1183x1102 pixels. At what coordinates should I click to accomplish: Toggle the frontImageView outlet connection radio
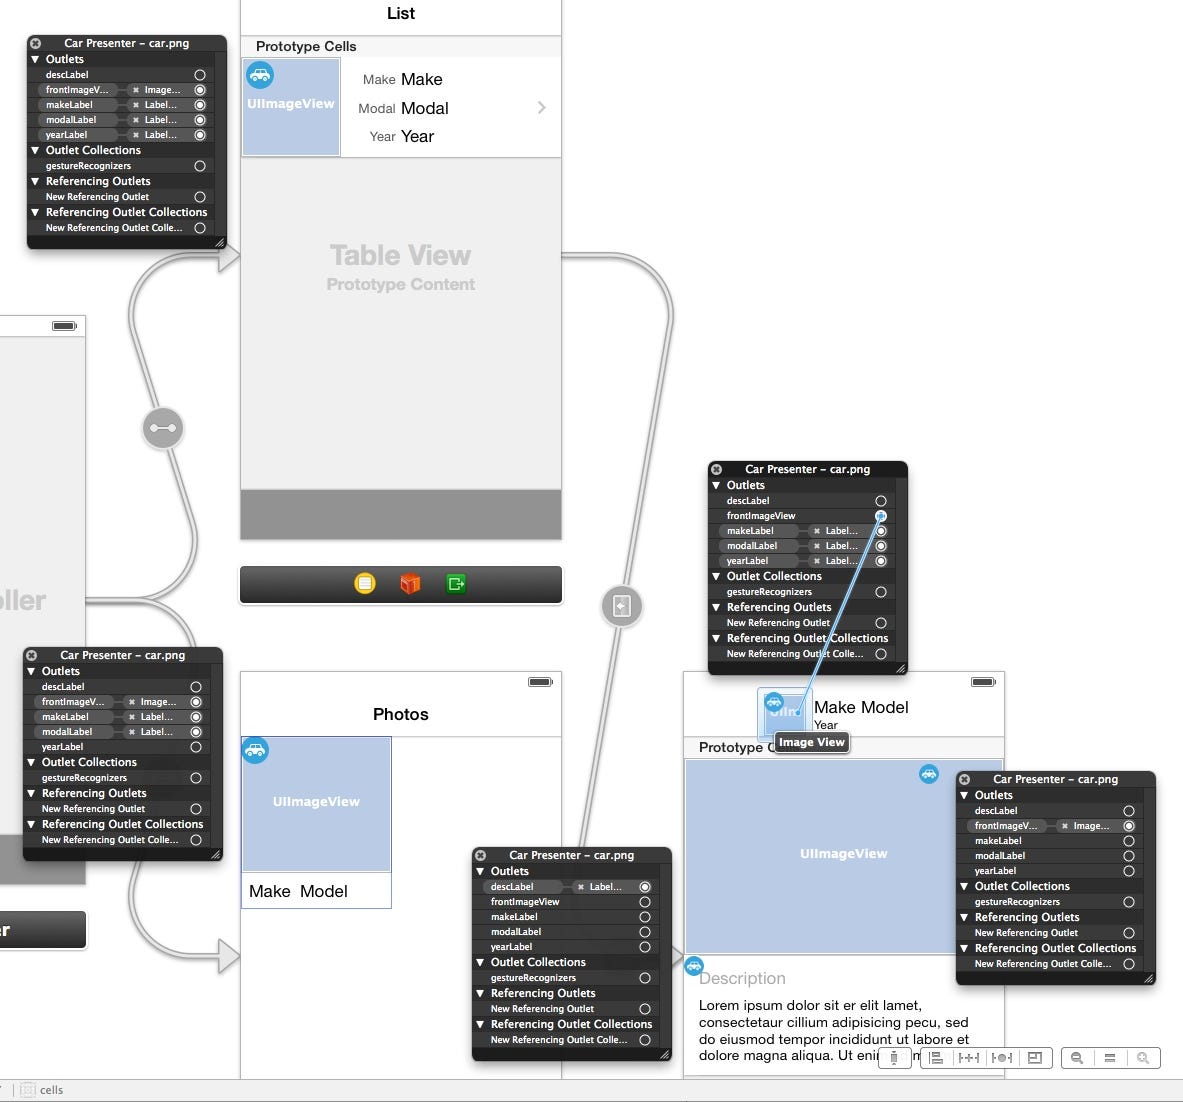pos(880,516)
